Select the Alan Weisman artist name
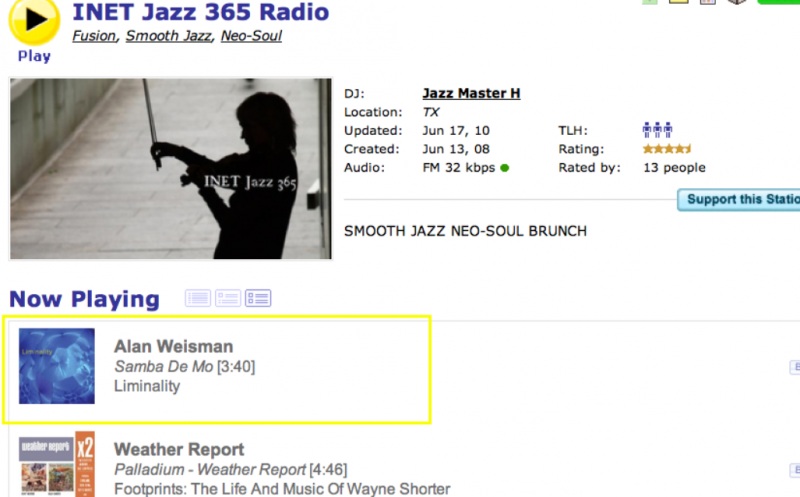This screenshot has height=497, width=800. (173, 346)
